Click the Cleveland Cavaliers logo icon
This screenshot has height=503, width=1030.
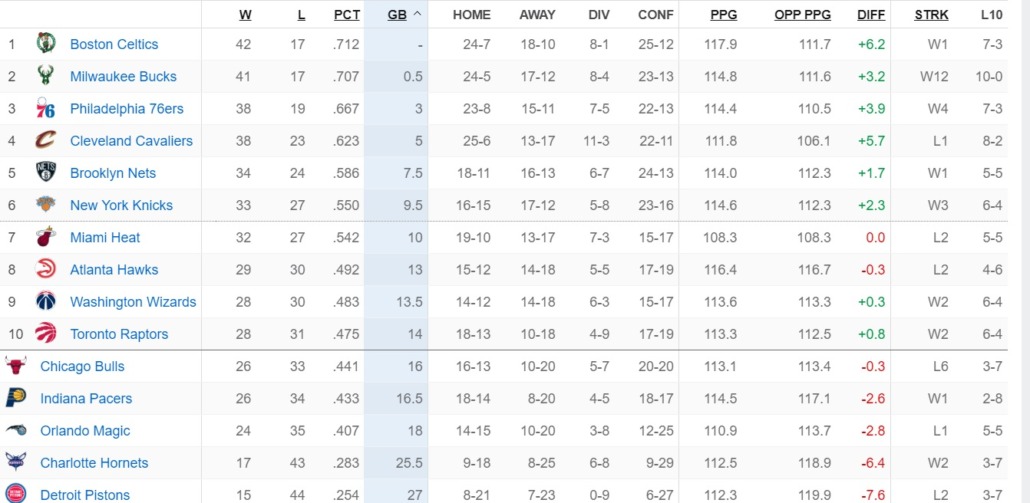(x=46, y=141)
